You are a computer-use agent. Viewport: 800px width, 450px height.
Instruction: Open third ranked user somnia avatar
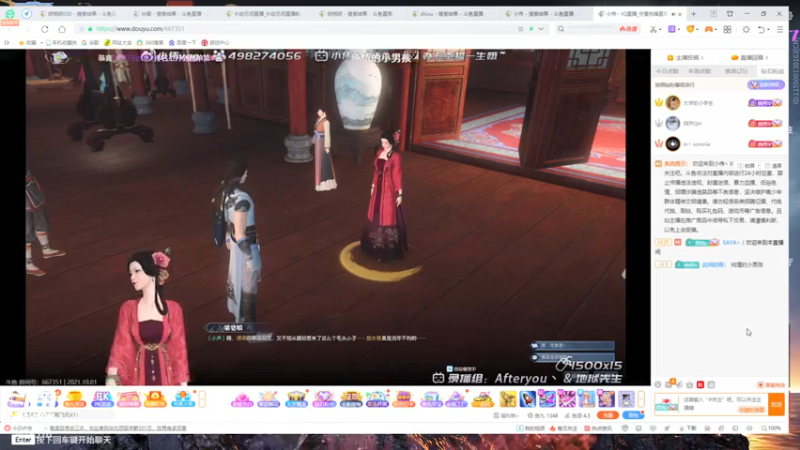tap(673, 144)
